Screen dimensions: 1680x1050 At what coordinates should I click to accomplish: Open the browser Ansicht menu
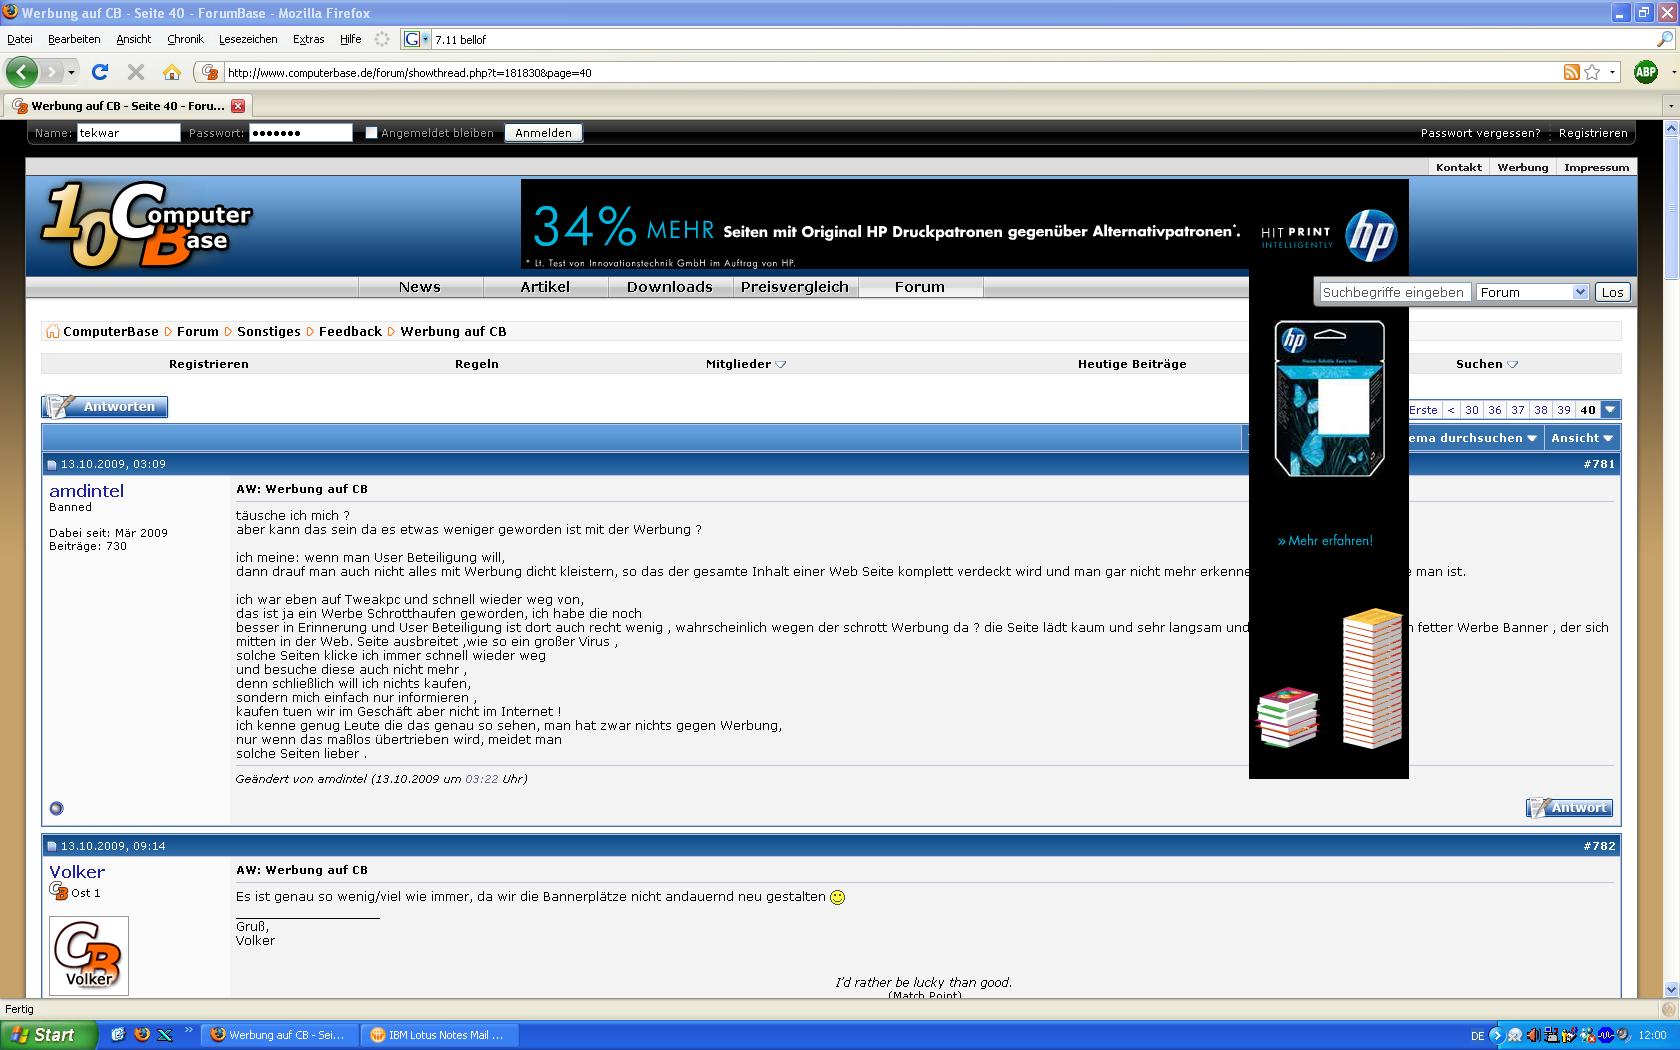coord(134,39)
